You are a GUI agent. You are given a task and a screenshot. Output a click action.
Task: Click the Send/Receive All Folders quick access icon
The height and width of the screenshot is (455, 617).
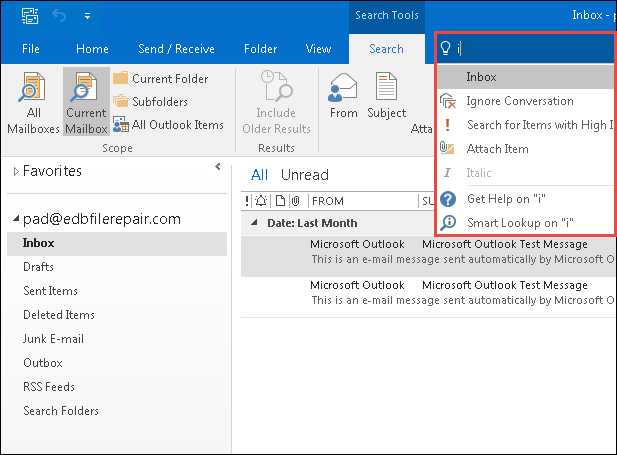point(30,16)
